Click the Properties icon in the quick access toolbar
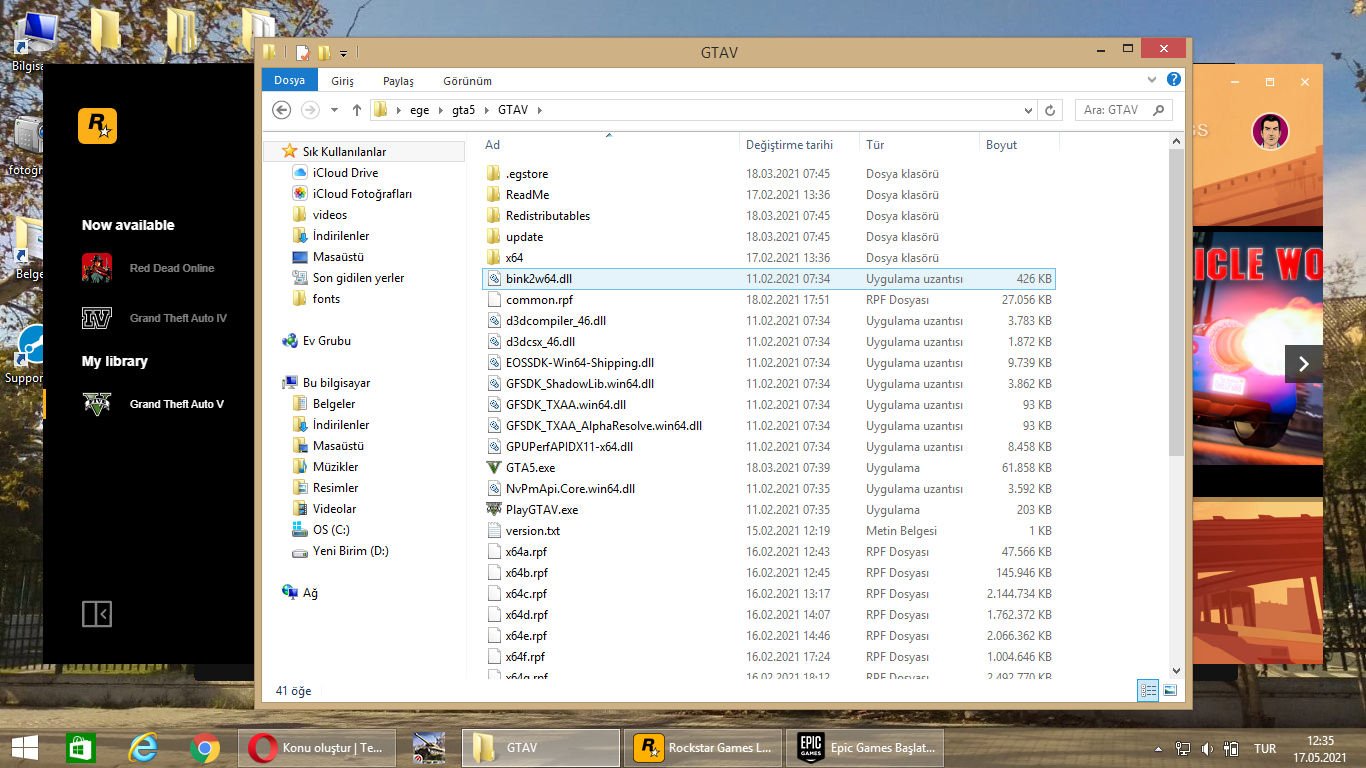The width and height of the screenshot is (1366, 768). click(x=302, y=53)
